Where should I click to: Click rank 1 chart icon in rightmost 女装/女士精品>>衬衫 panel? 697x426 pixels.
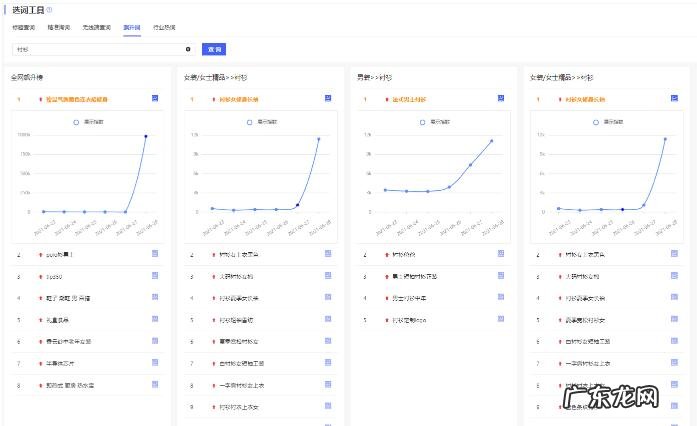[674, 98]
